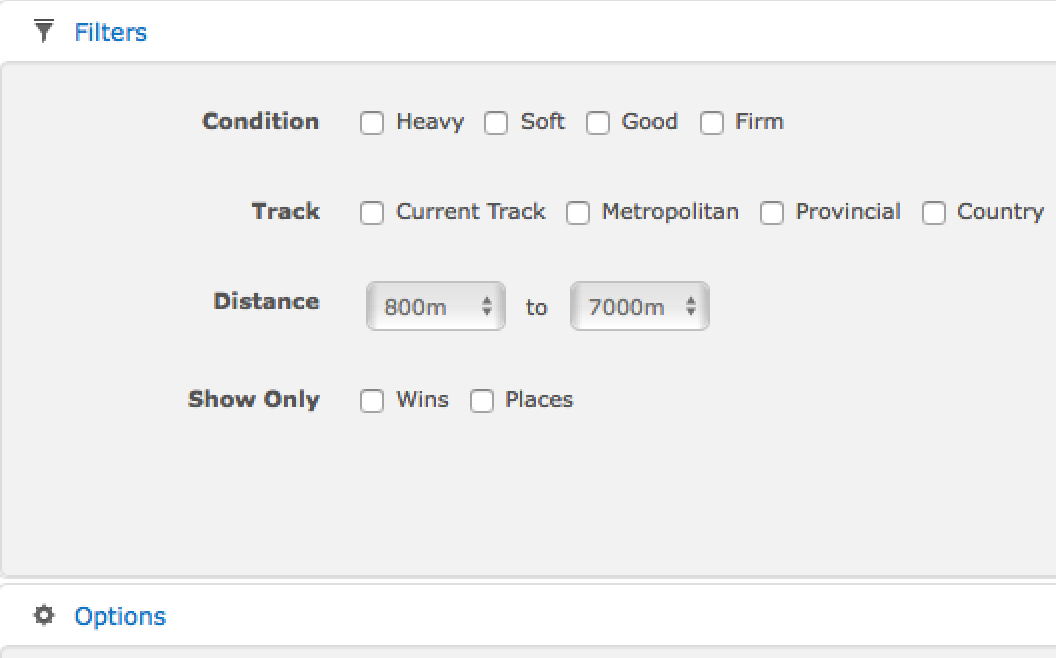
Task: Click the Places label text
Action: click(x=539, y=400)
